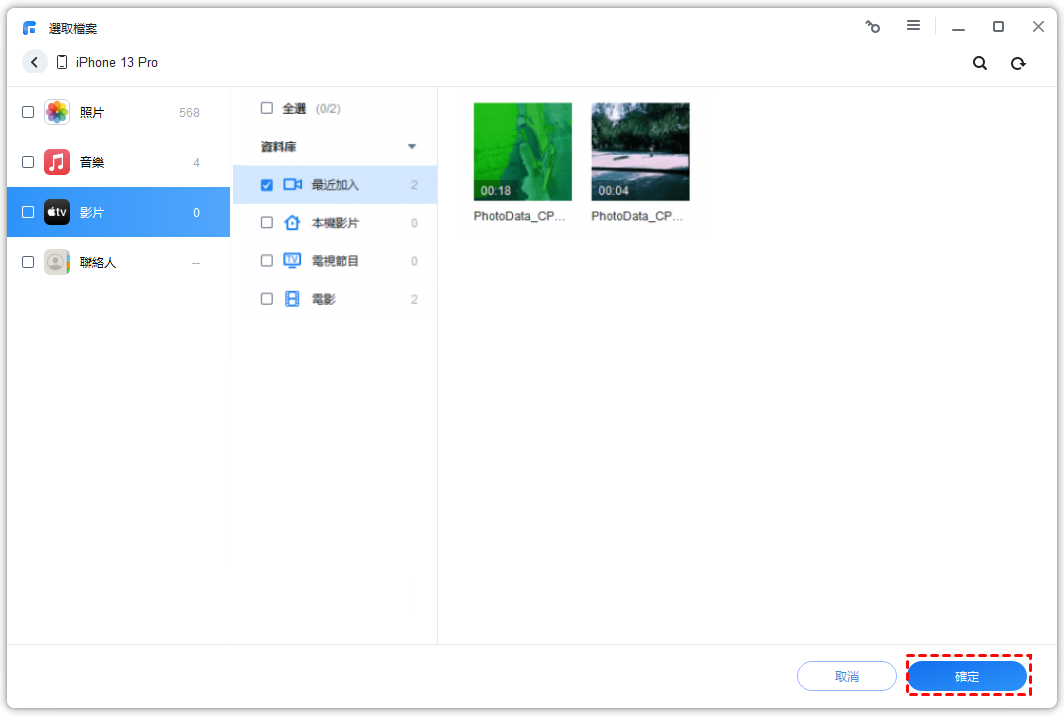Click the refresh icon at top right

click(x=1018, y=63)
